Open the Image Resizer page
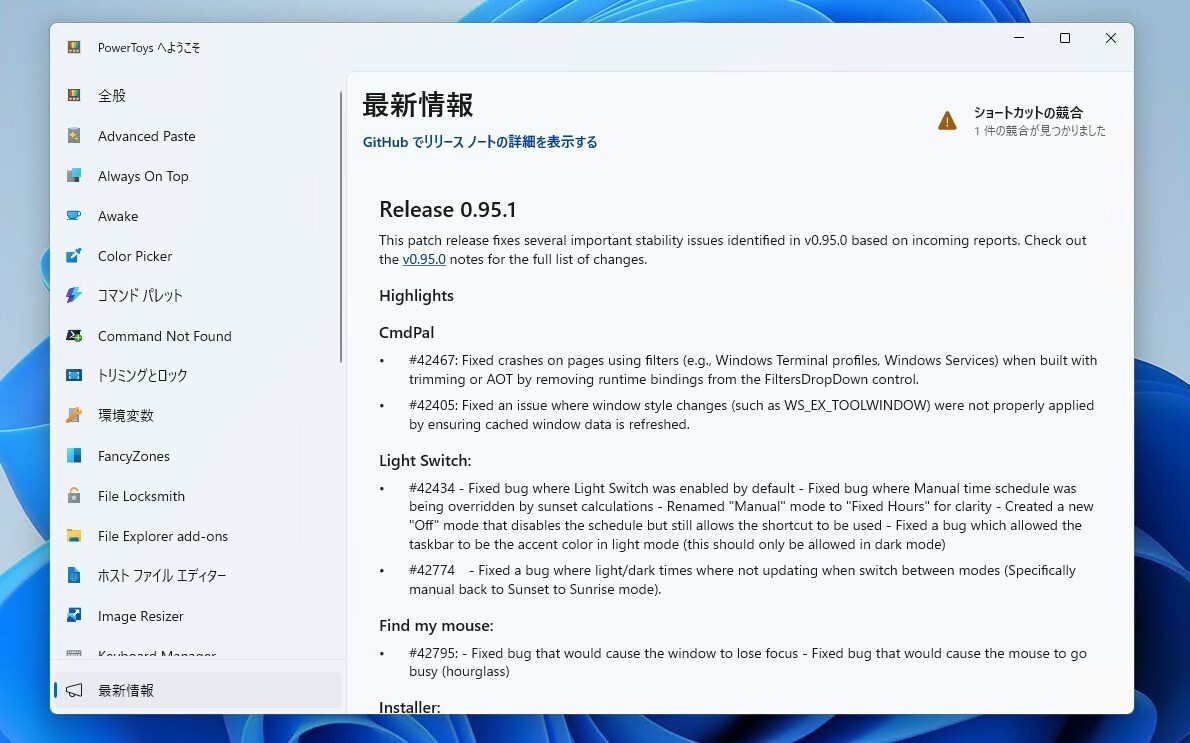Viewport: 1190px width, 743px height. 197,616
